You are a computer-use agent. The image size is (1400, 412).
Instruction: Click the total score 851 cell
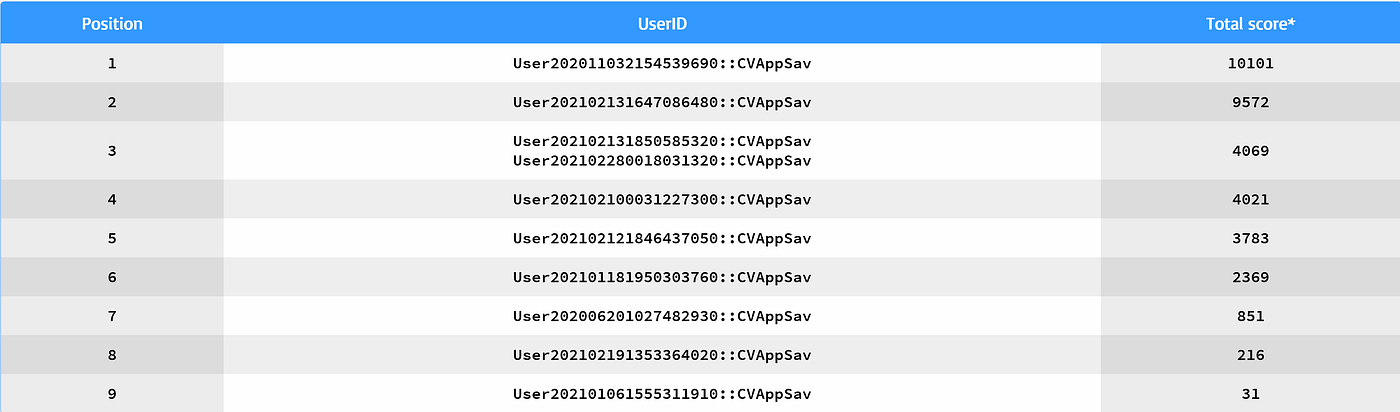coord(1250,316)
